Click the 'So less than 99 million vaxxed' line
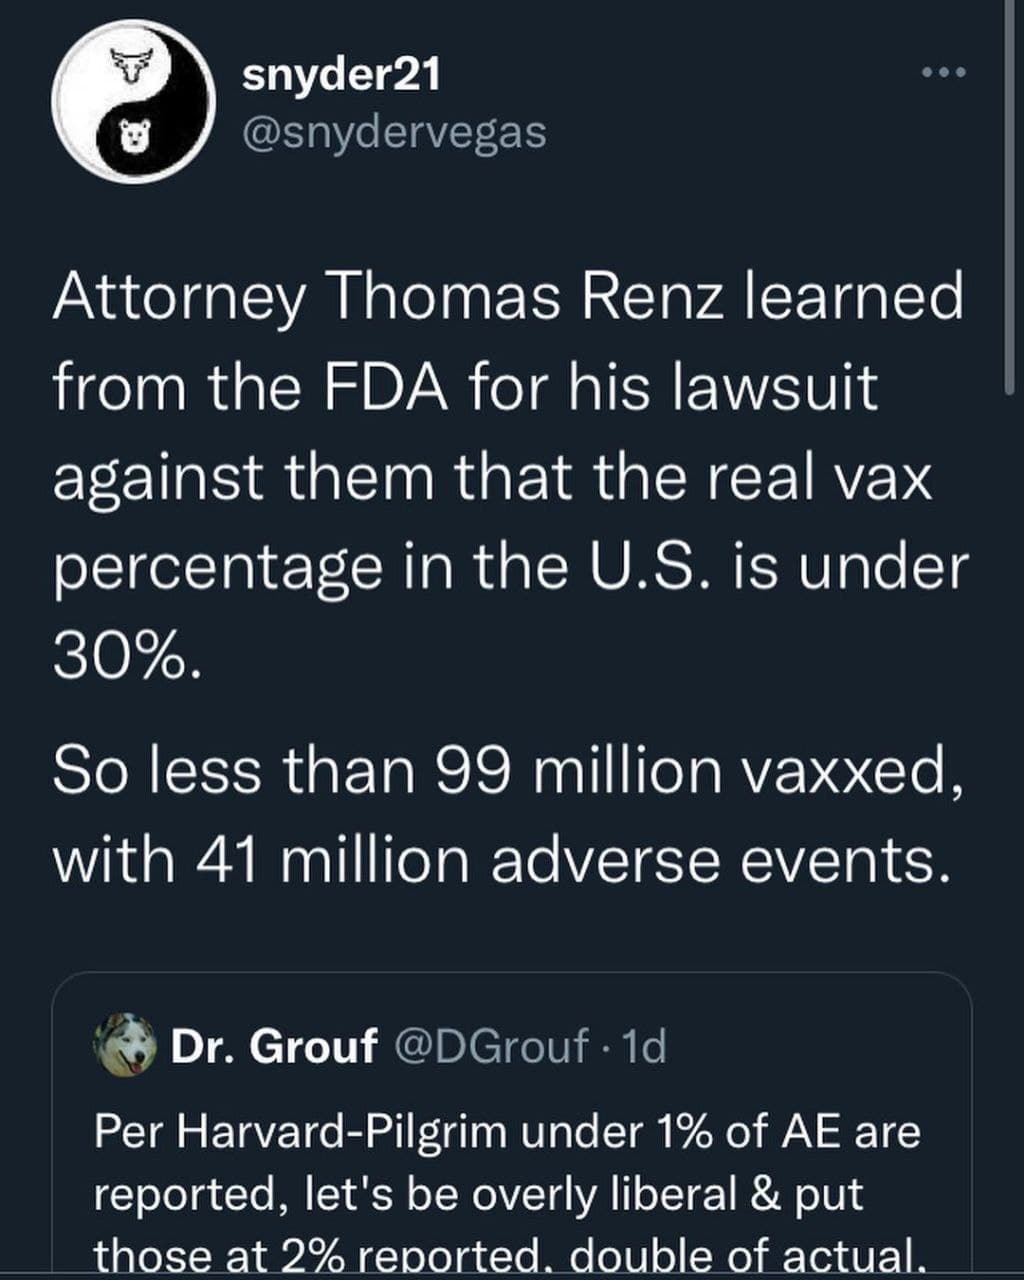The width and height of the screenshot is (1024, 1280). coord(507,770)
